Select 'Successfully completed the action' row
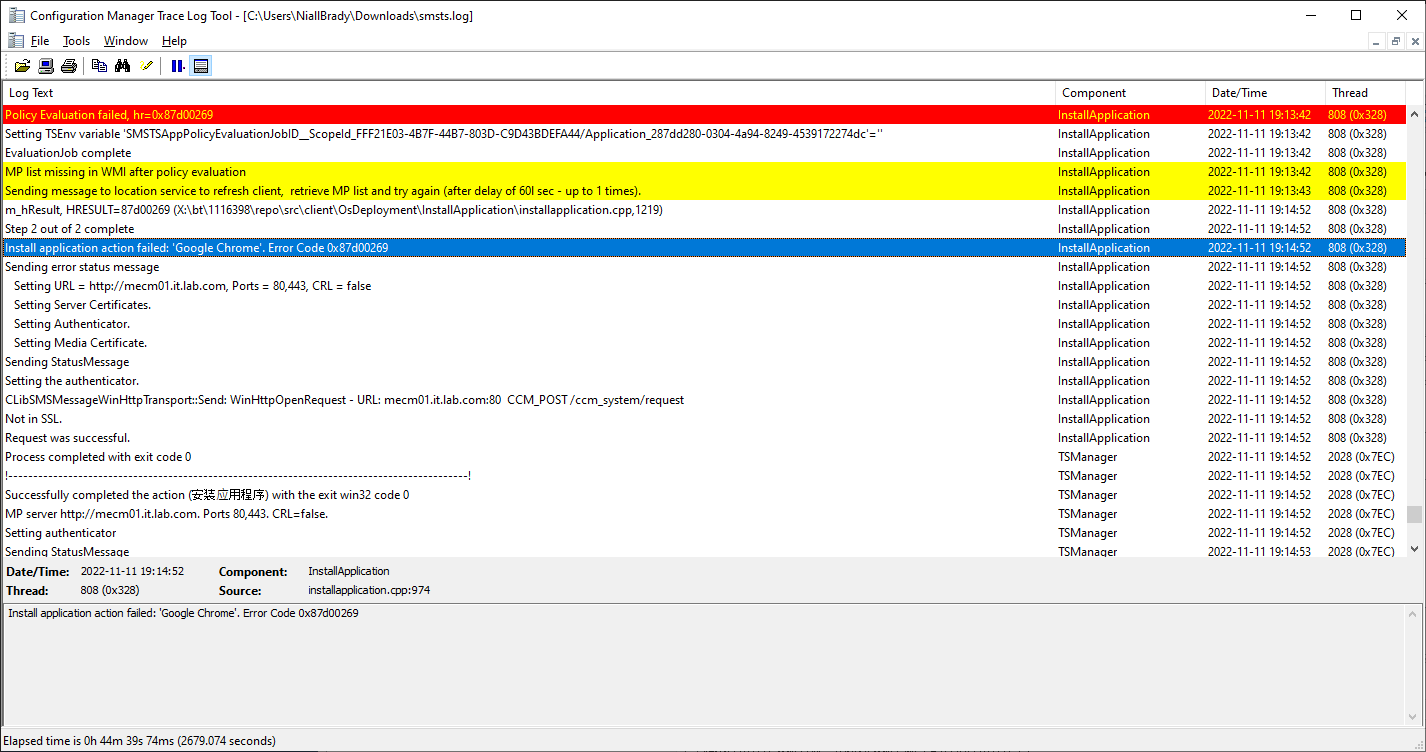Viewport: 1426px width, 752px height. coord(704,495)
